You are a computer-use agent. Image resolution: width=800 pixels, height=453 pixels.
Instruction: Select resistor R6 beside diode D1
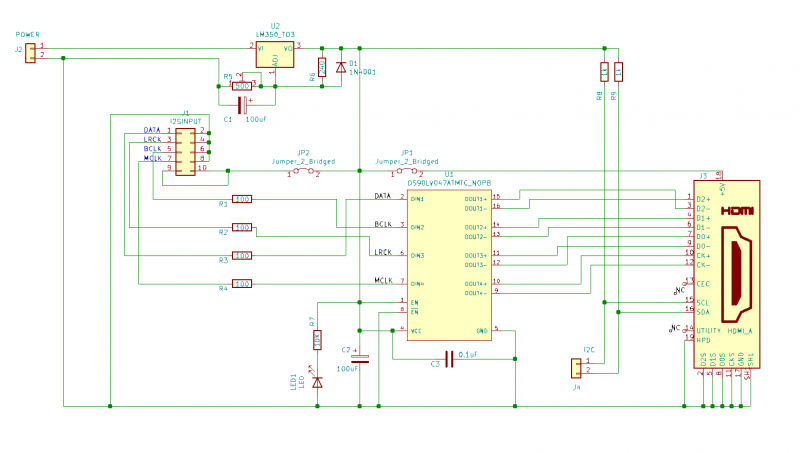pyautogui.click(x=322, y=67)
